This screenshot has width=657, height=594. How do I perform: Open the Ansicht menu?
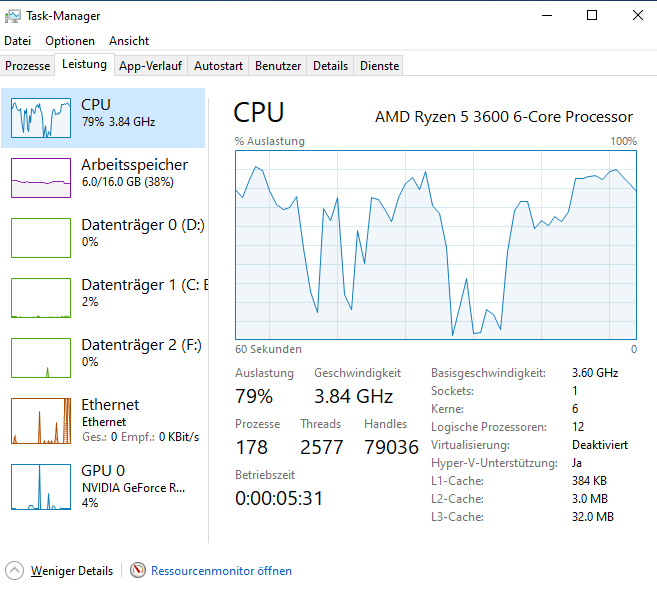[129, 41]
